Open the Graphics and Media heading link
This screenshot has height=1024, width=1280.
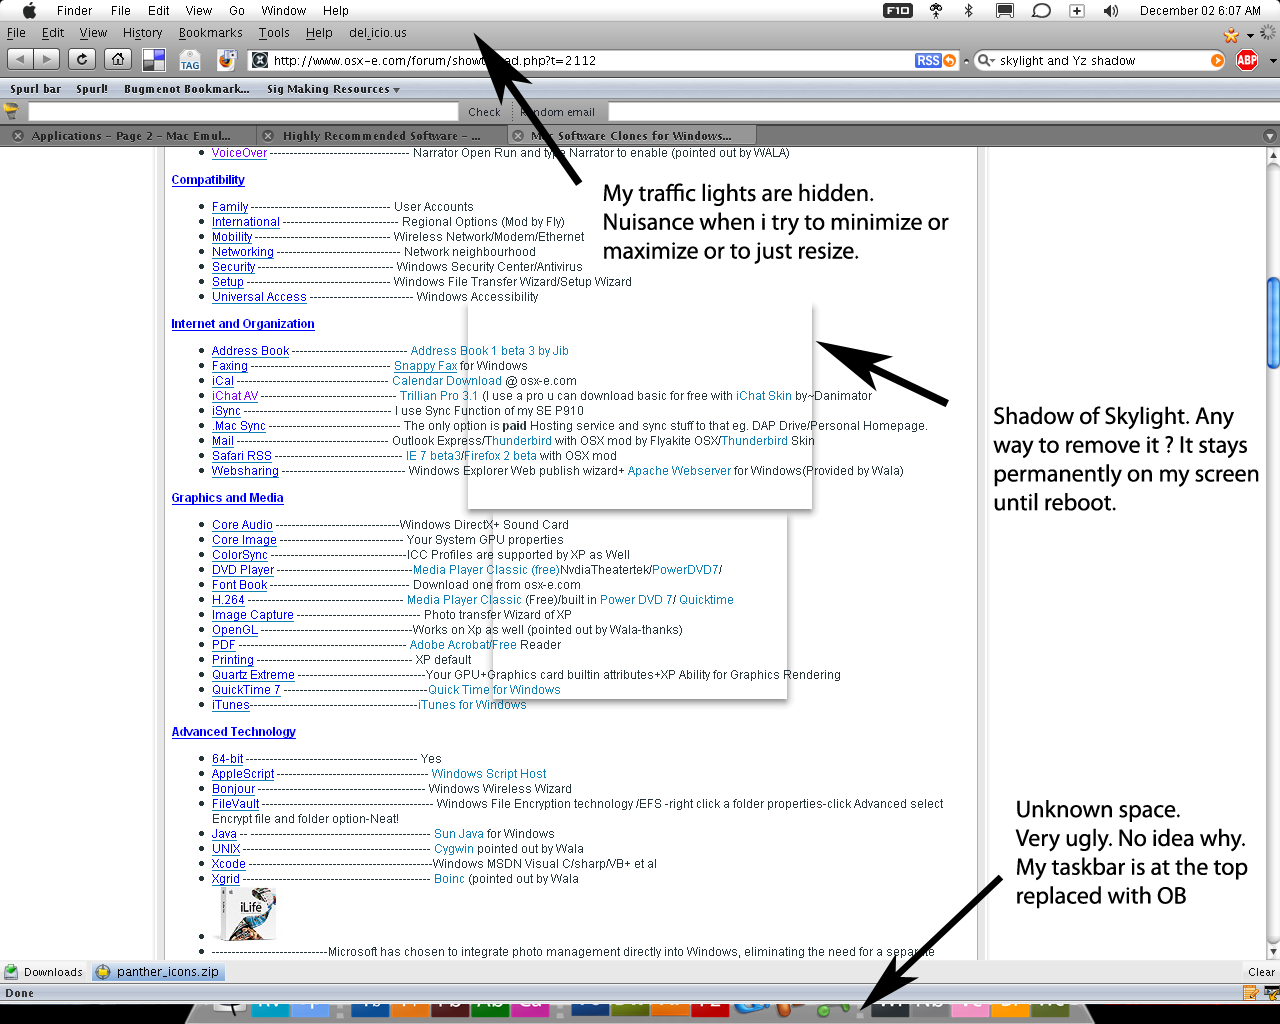(x=227, y=498)
